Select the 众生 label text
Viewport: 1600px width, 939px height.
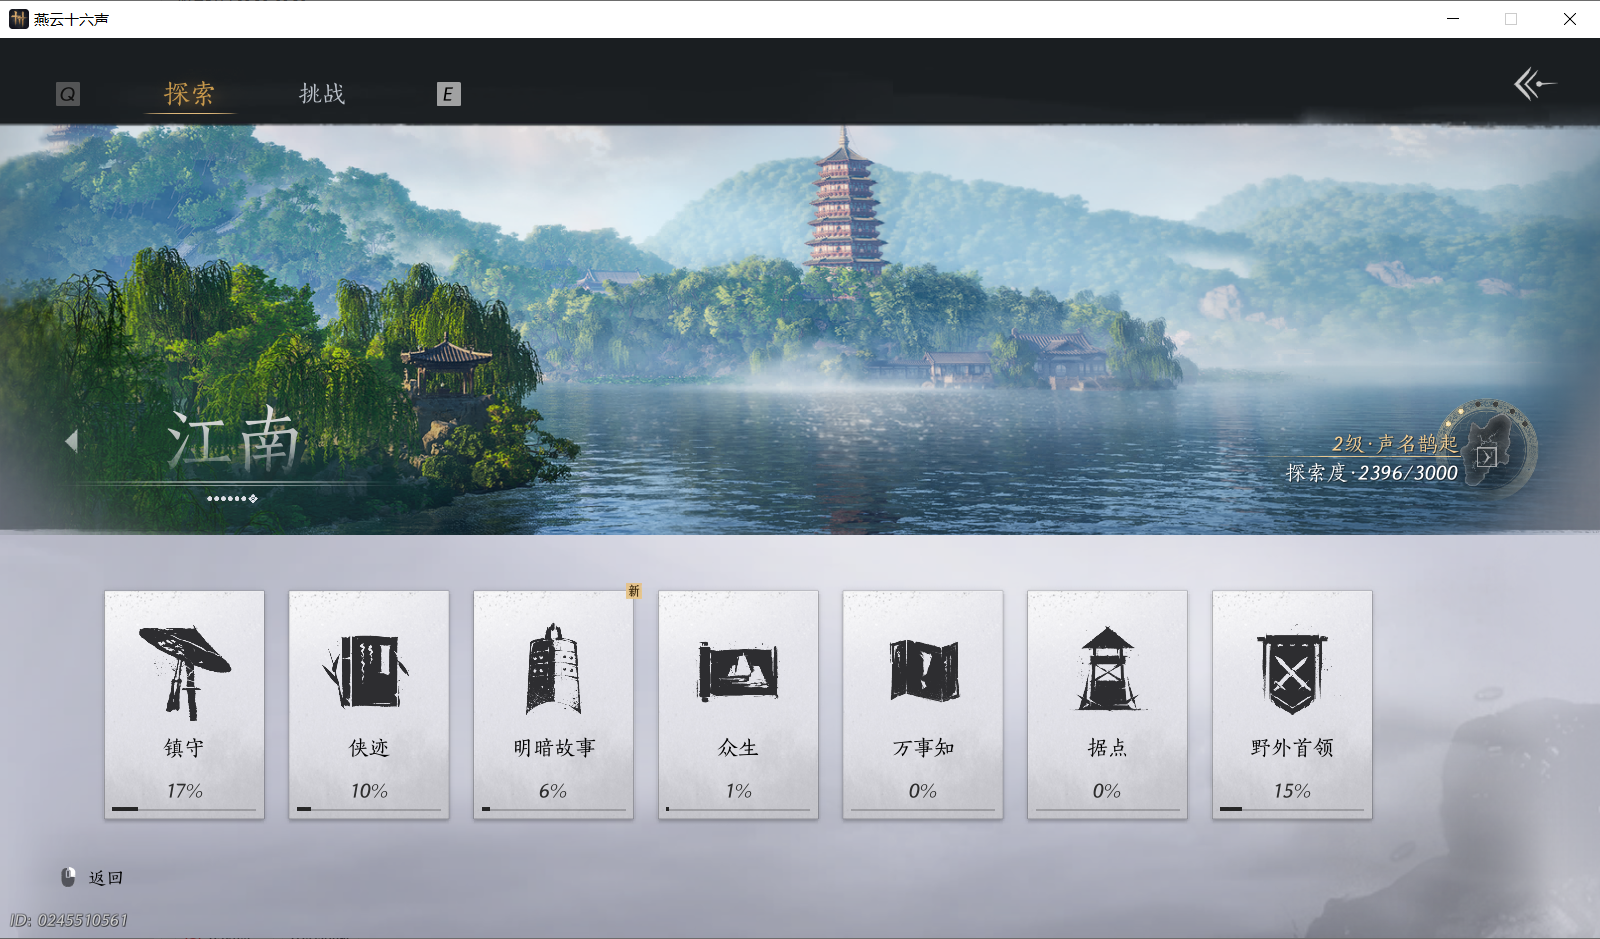[x=738, y=747]
